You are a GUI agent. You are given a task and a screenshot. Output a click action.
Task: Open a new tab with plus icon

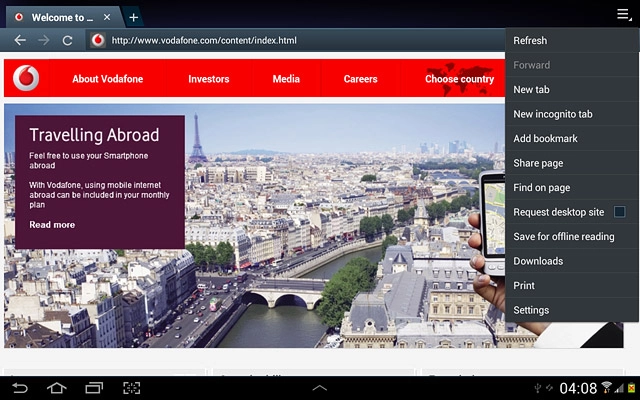coord(134,18)
